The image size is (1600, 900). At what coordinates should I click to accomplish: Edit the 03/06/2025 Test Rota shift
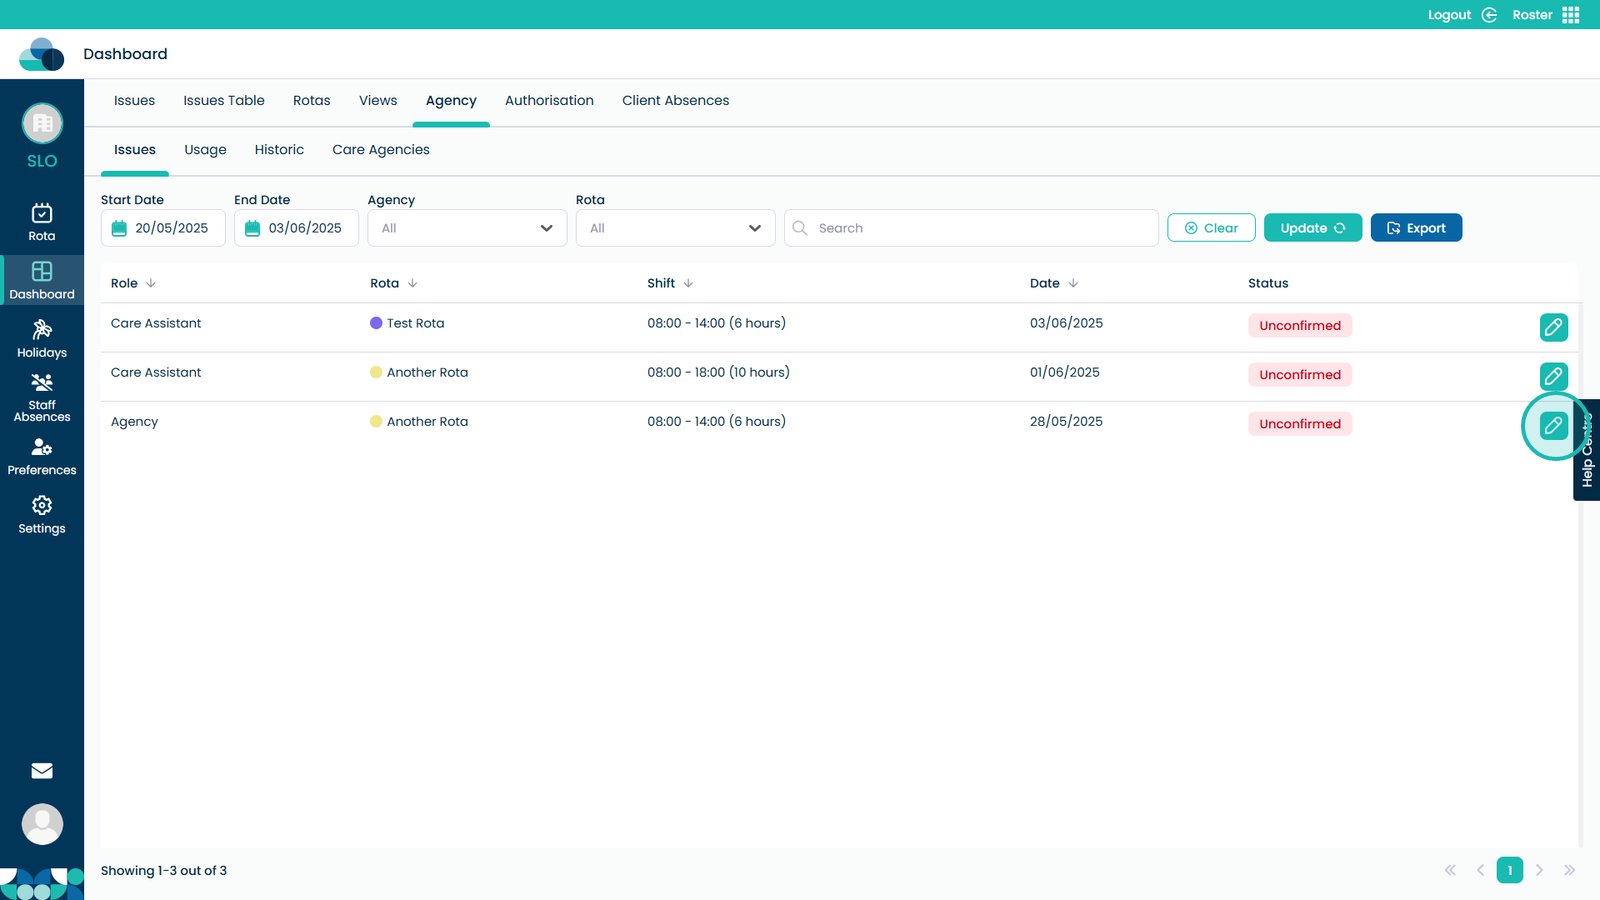[x=1553, y=327]
